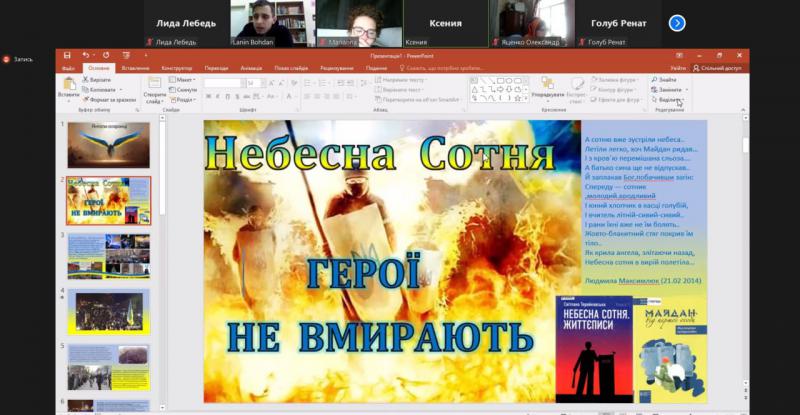The height and width of the screenshot is (415, 800).
Task: Save the presentation with the floppy disk icon
Action: coord(67,55)
